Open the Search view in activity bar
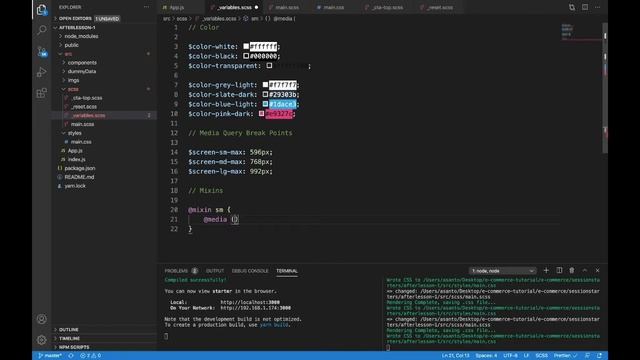The width and height of the screenshot is (640, 360). pyautogui.click(x=42, y=30)
